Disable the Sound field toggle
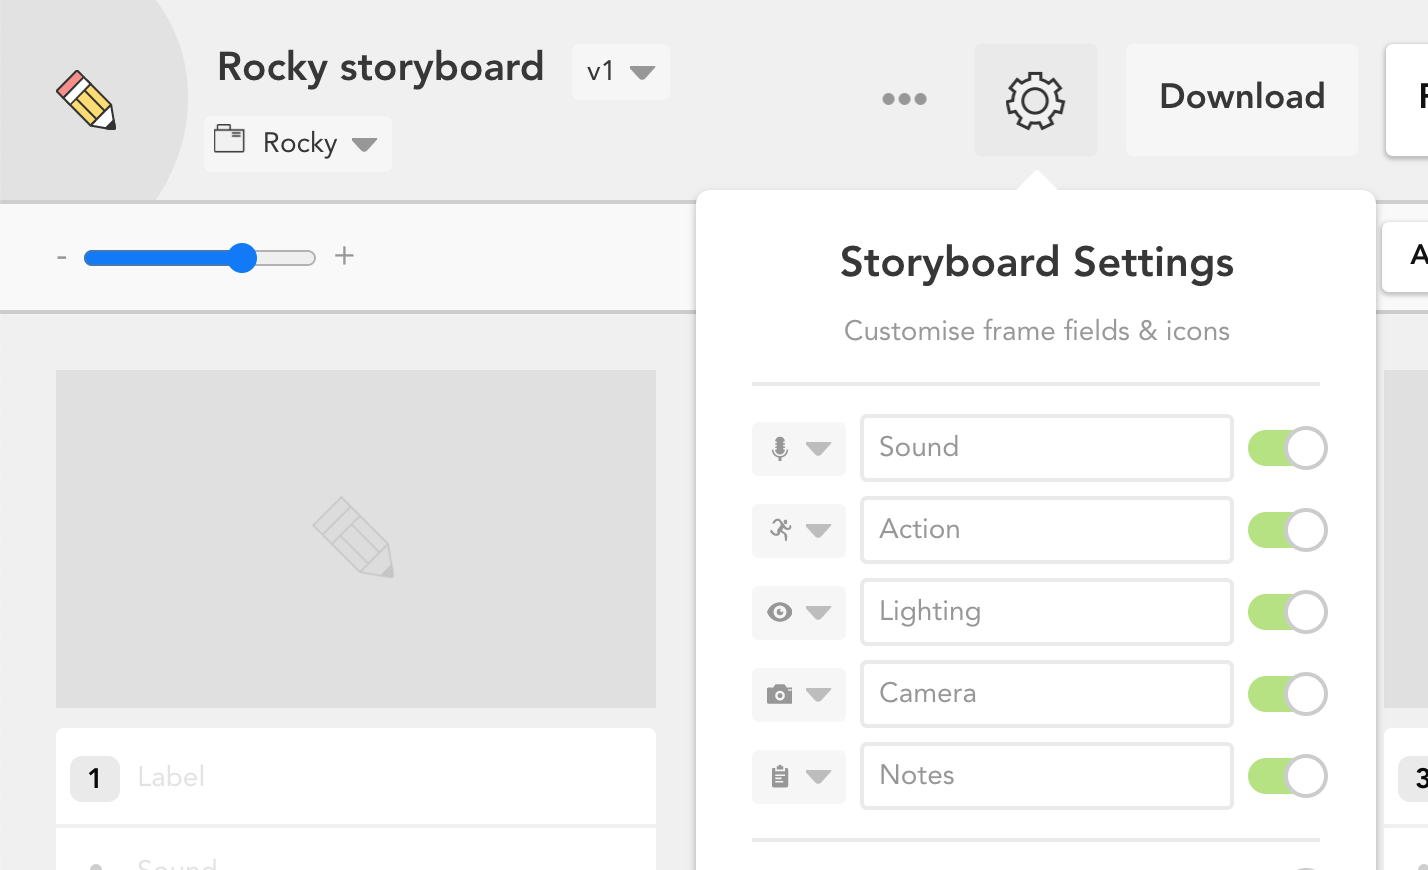 pyautogui.click(x=1287, y=448)
